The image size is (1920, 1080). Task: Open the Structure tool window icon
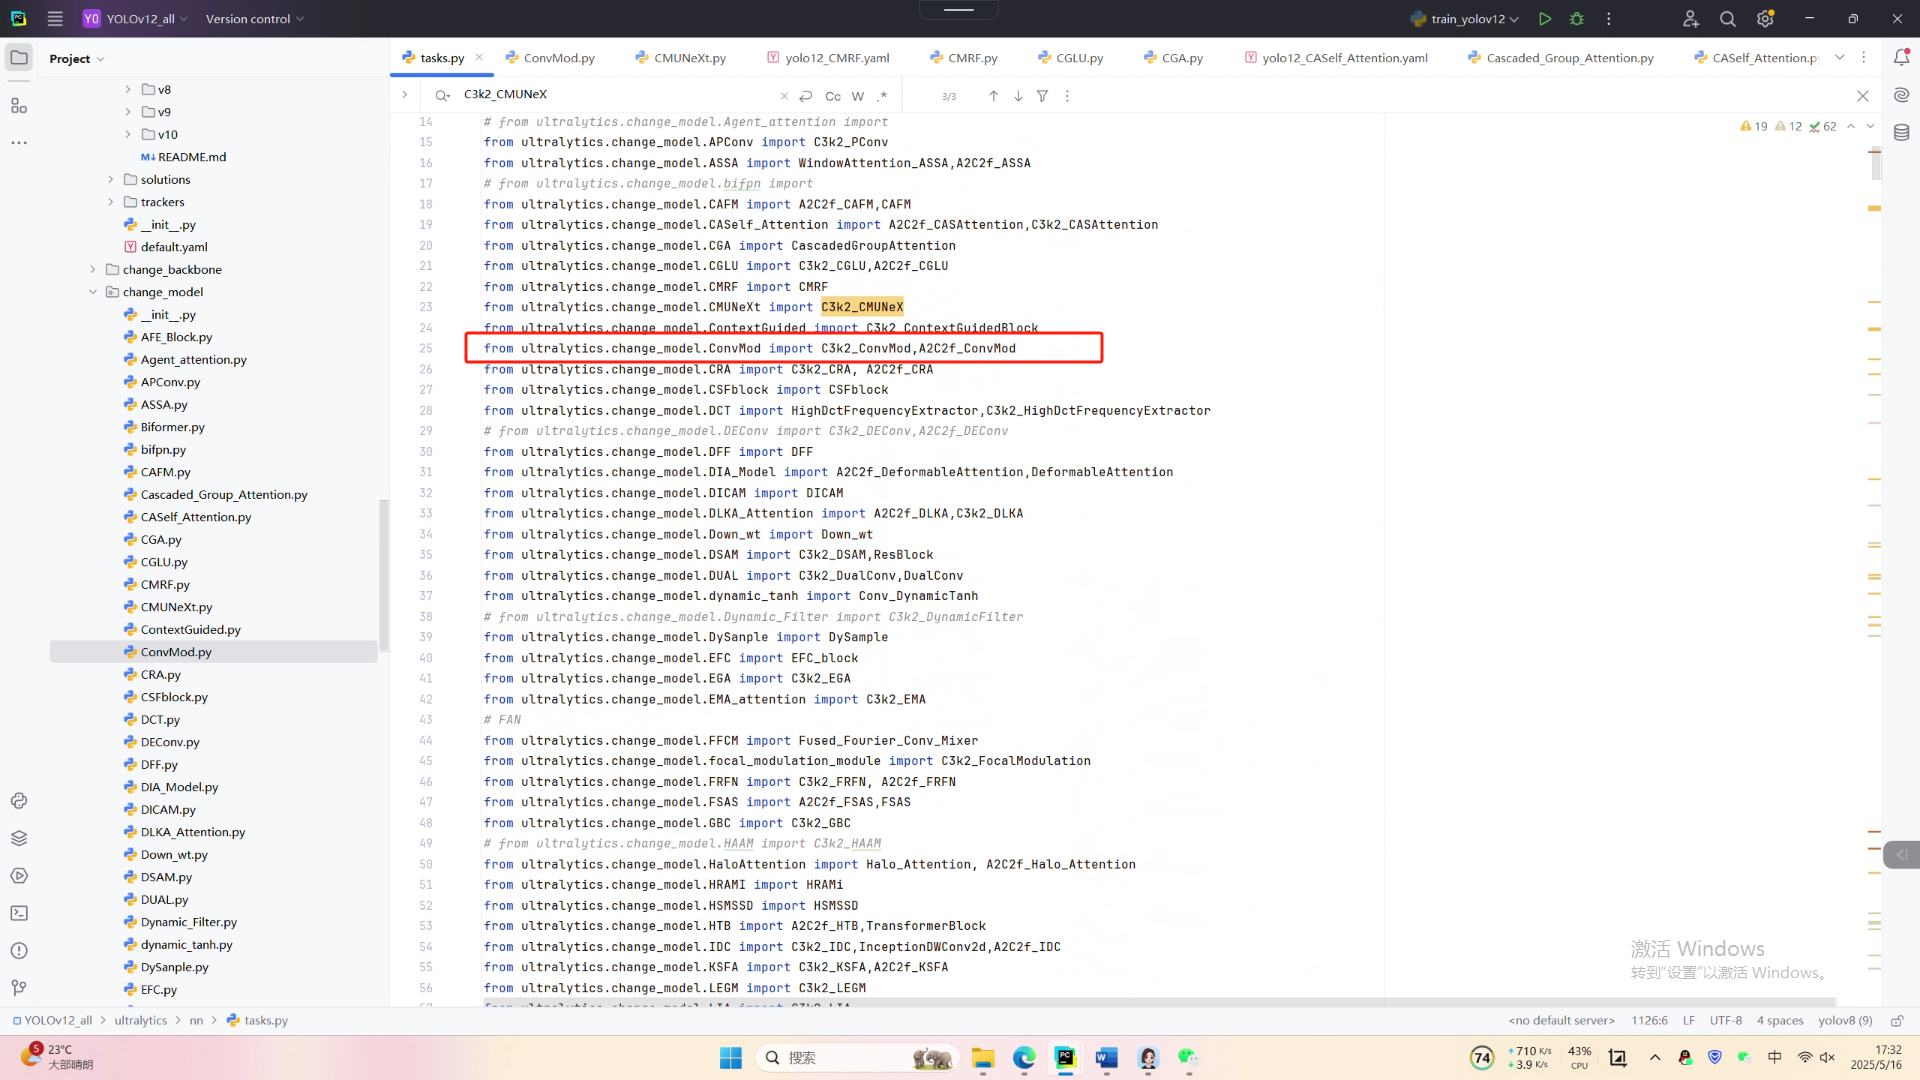[x=19, y=105]
